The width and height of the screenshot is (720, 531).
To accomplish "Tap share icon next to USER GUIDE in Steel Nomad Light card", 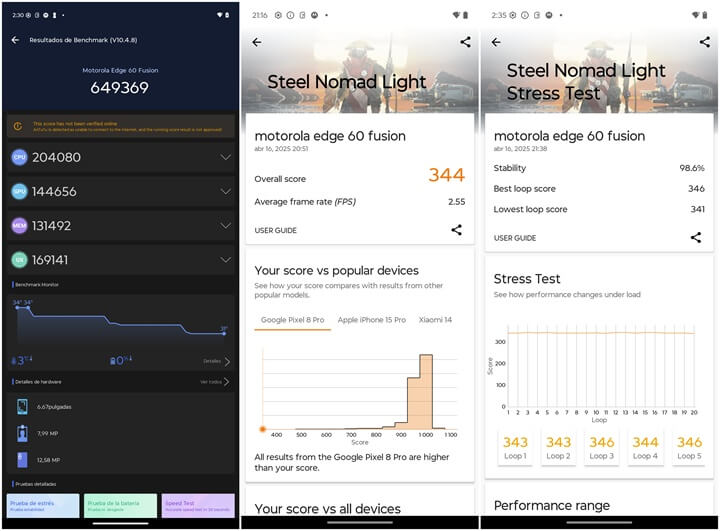I will click(456, 230).
